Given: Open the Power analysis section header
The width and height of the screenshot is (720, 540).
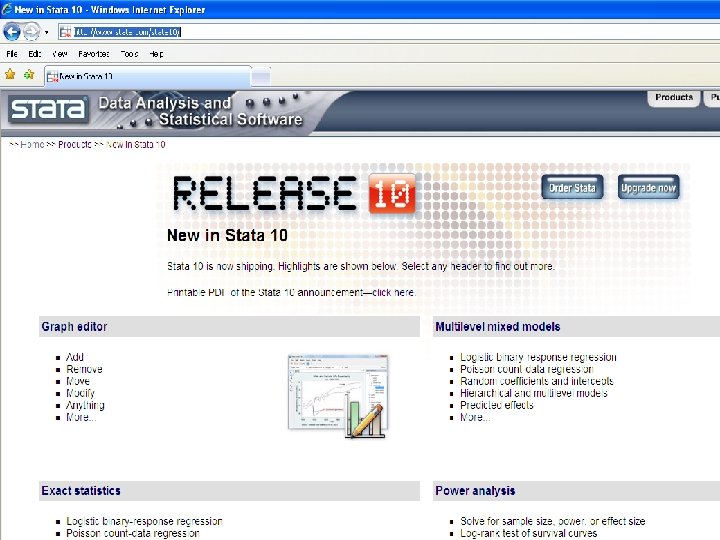Looking at the screenshot, I should [475, 490].
